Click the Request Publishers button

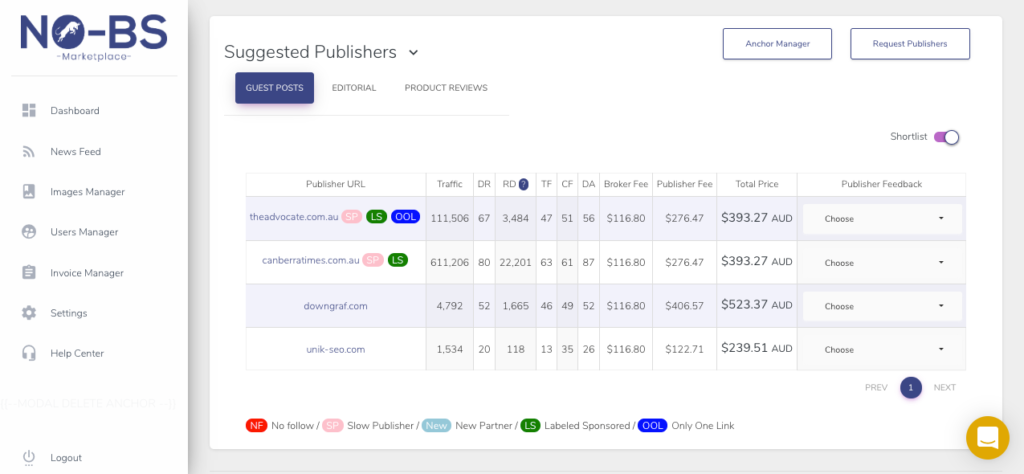910,44
